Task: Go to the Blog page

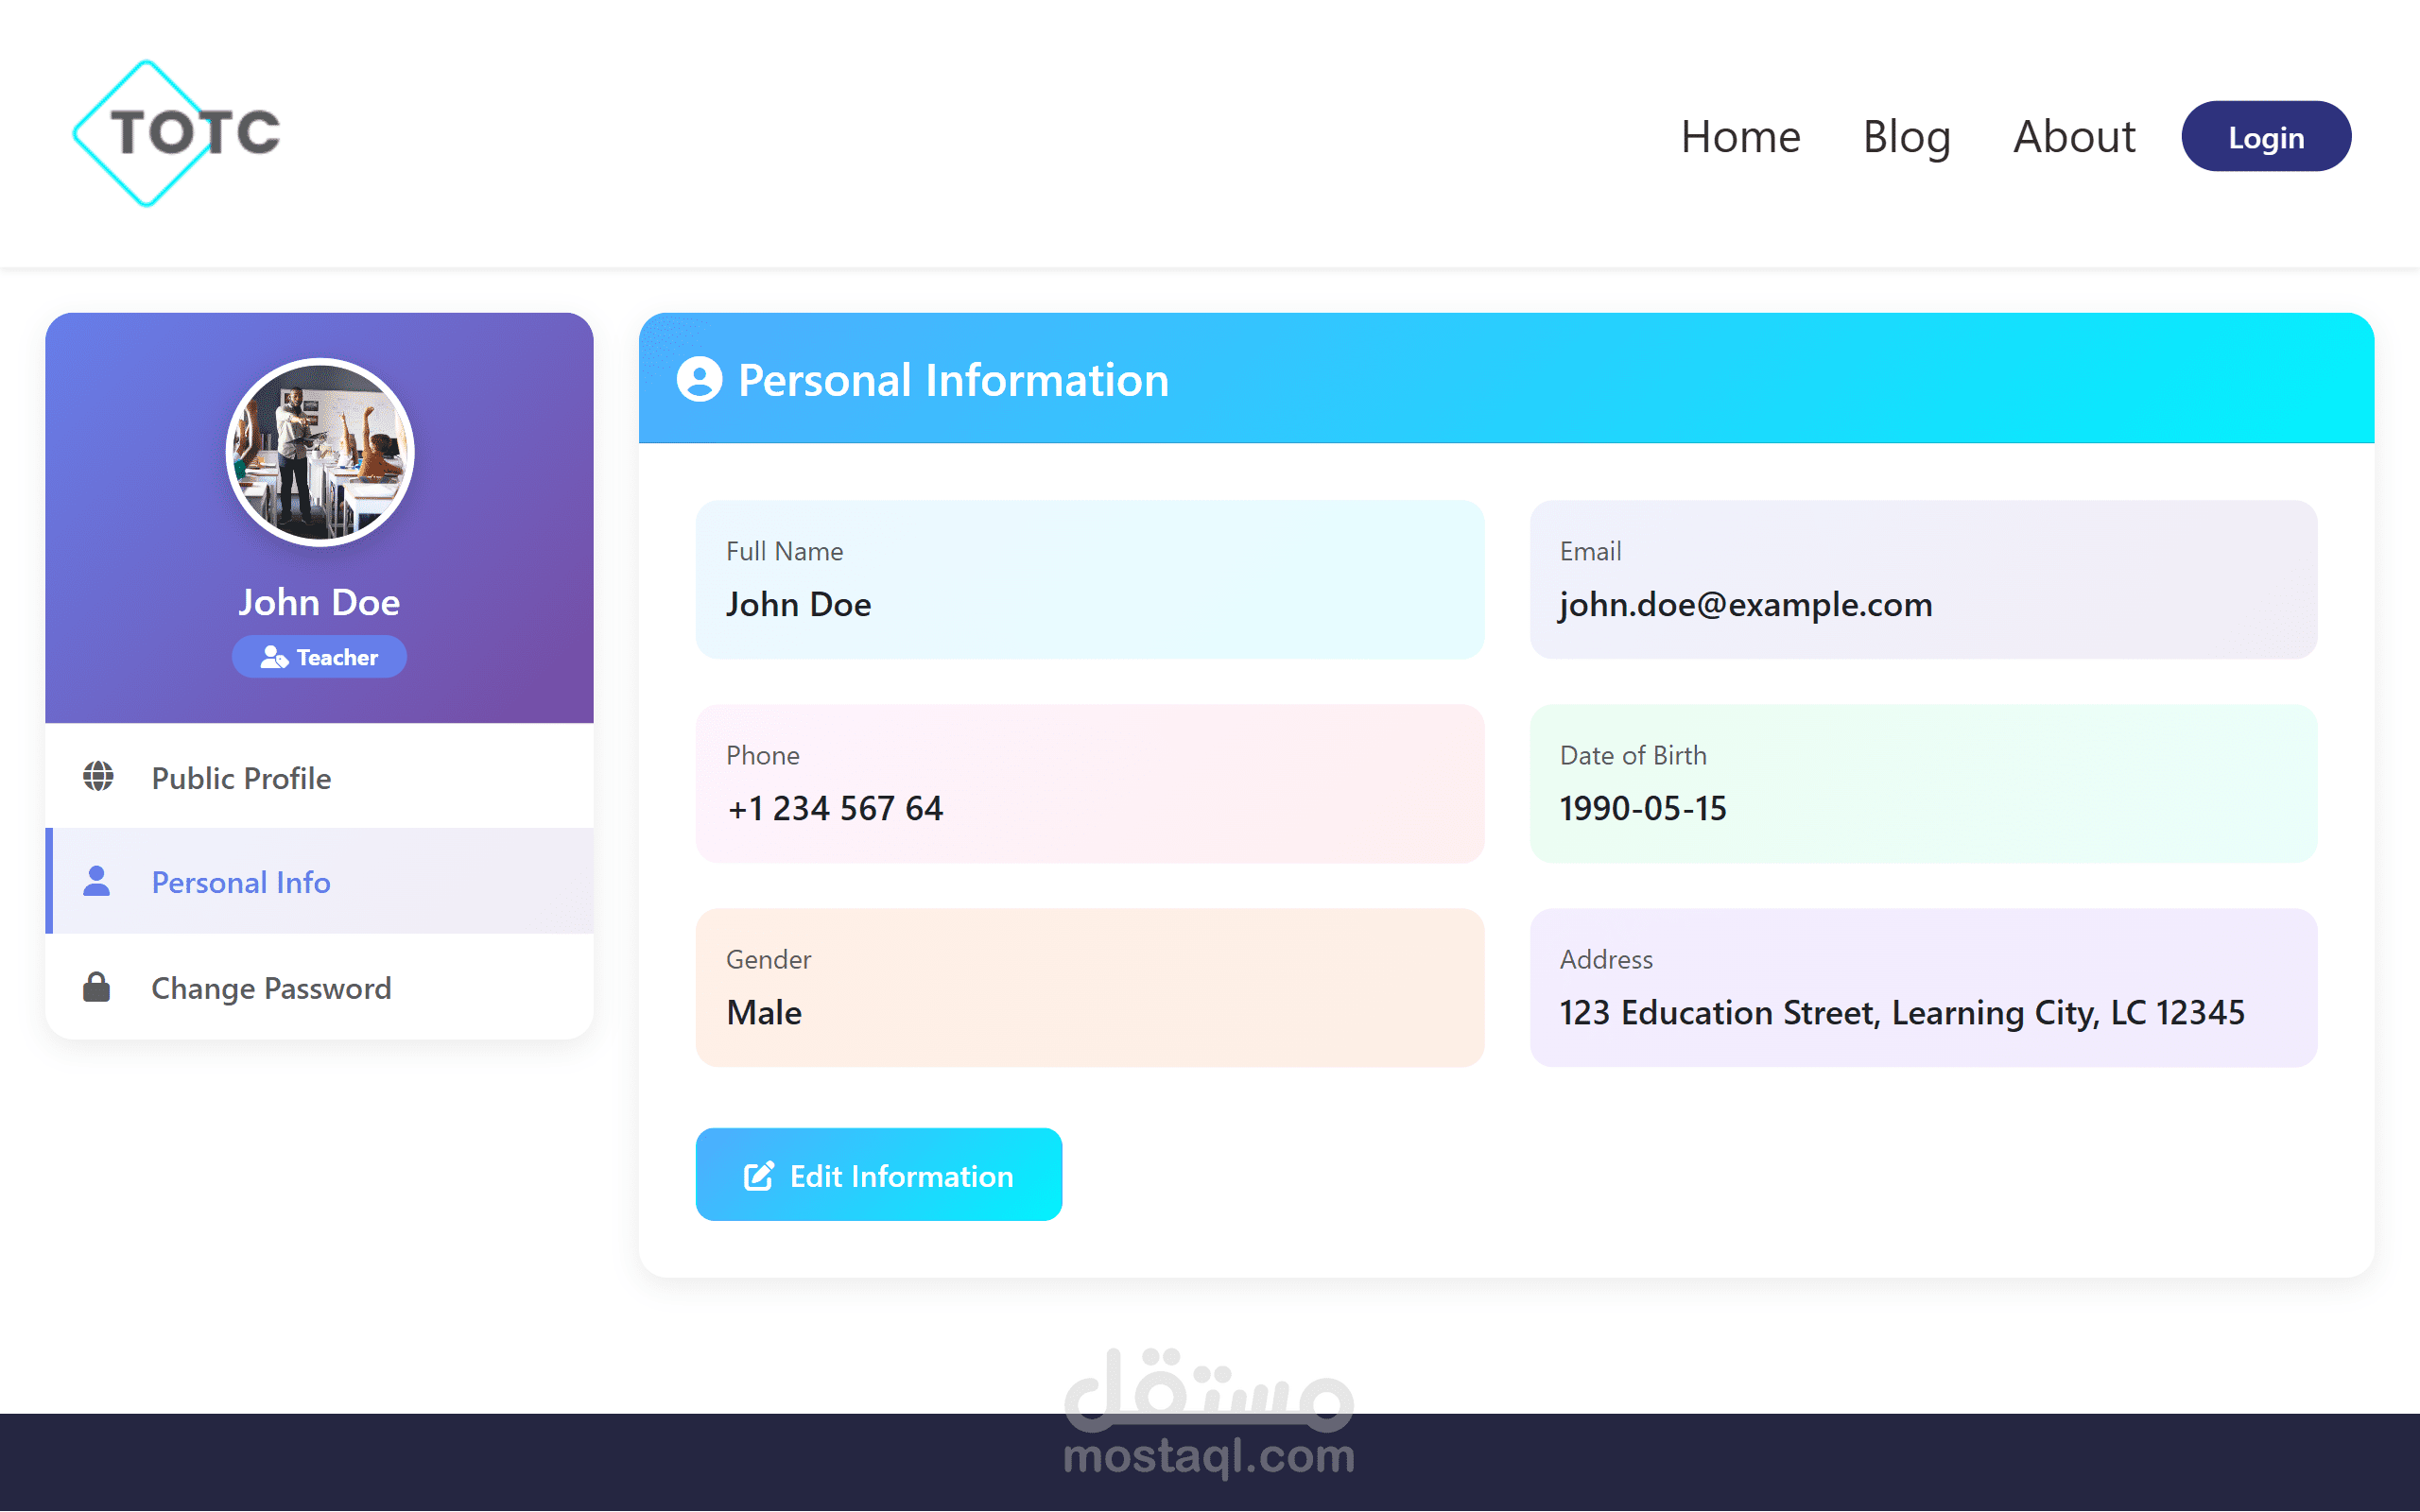Action: click(1906, 136)
